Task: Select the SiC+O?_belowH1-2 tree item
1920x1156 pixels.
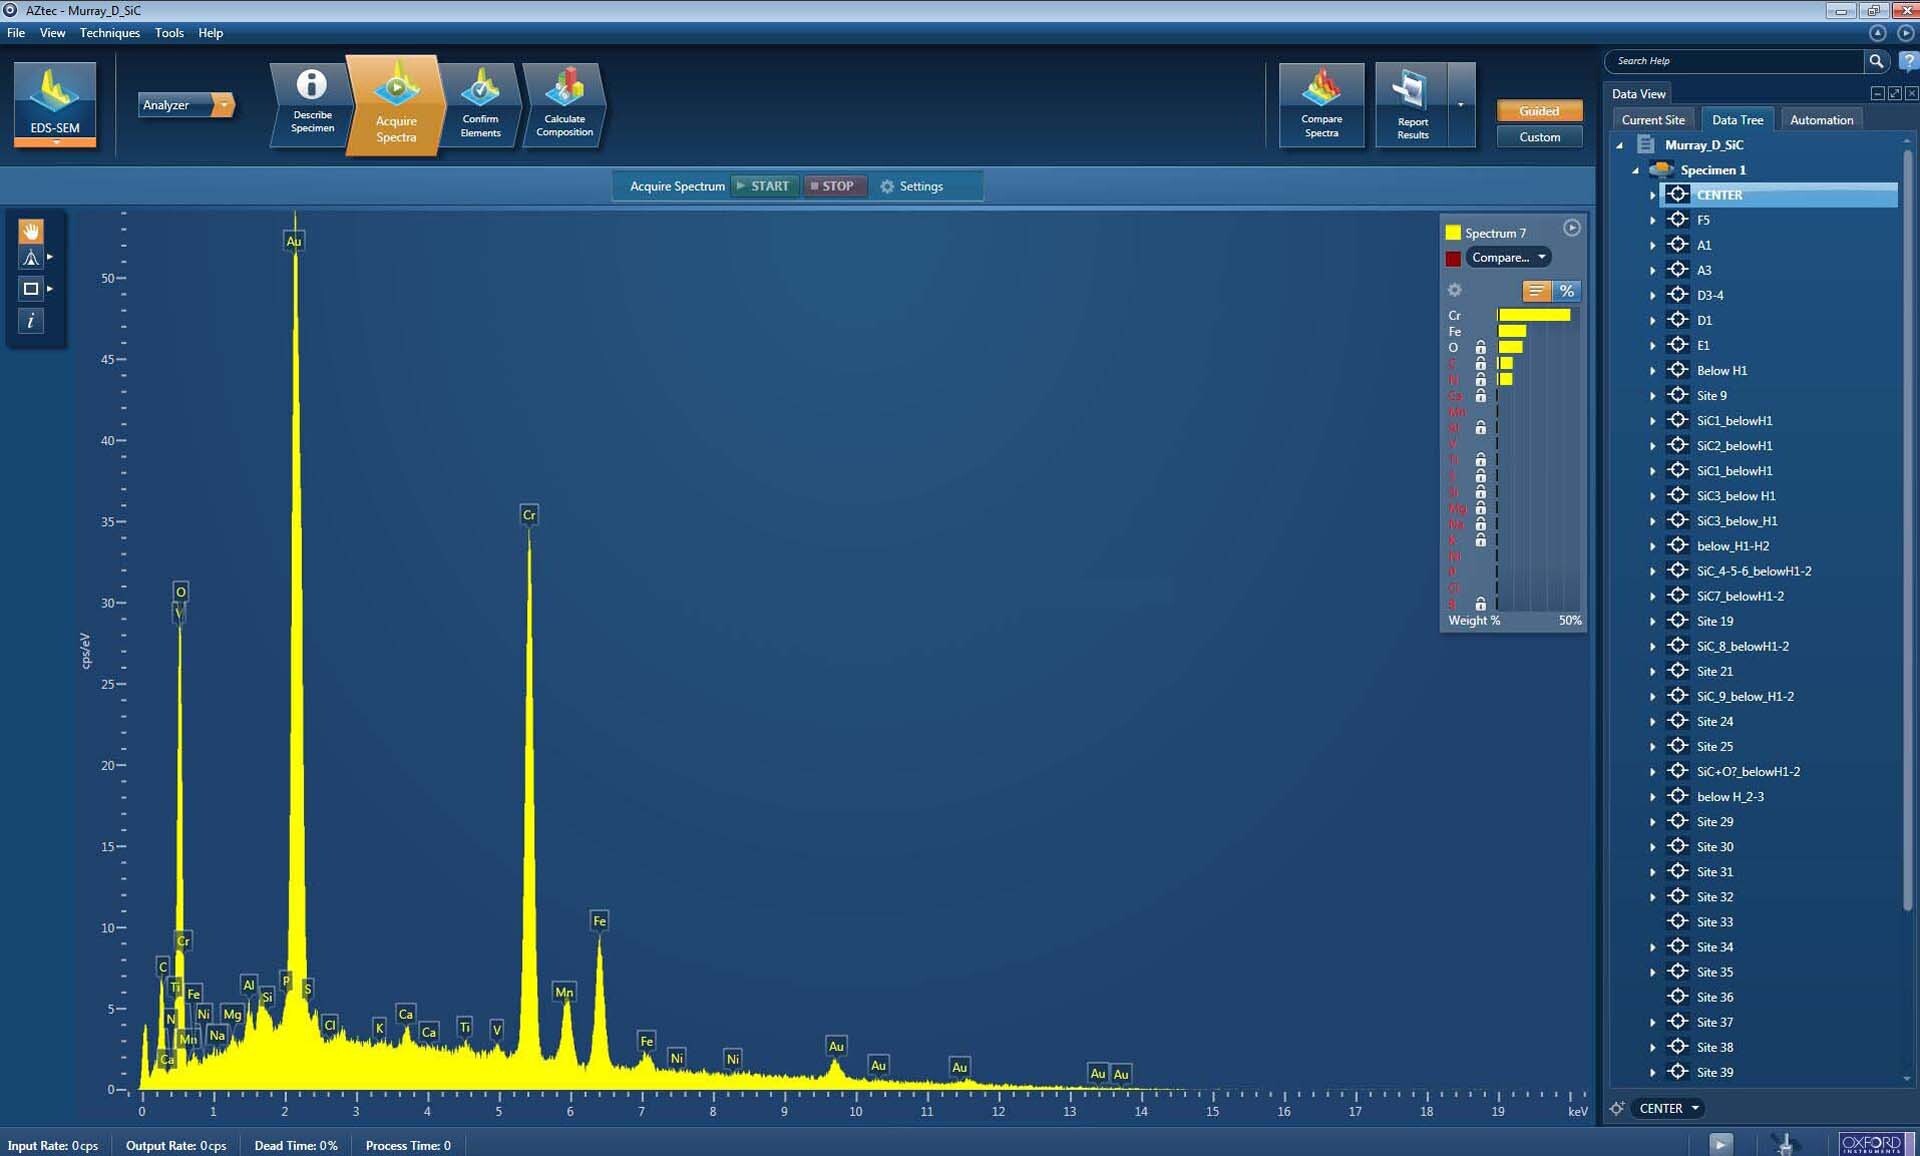Action: coord(1748,772)
